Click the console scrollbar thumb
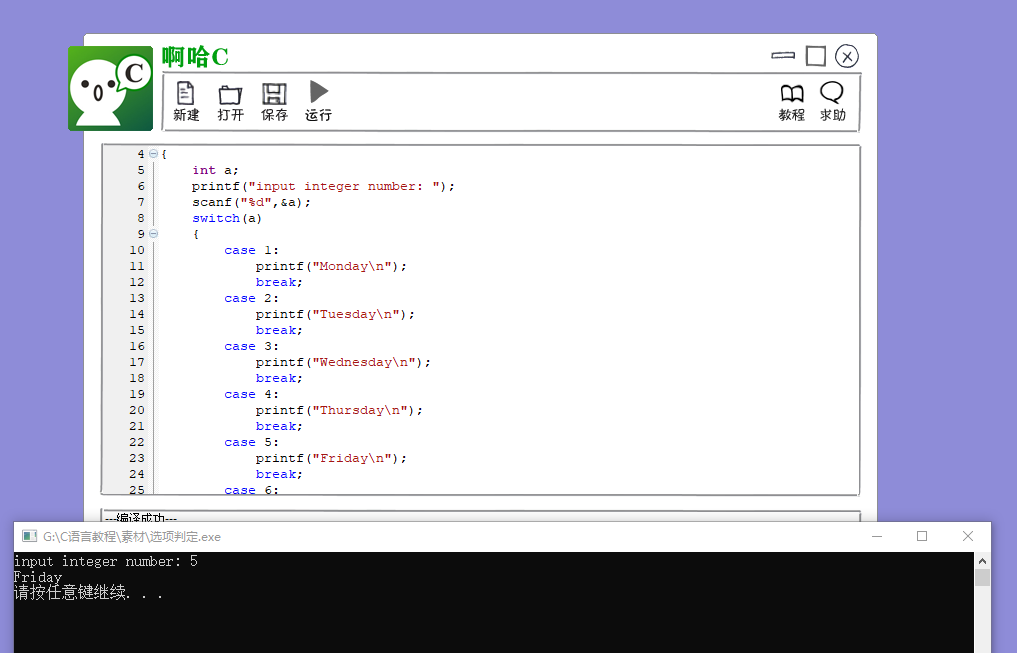 [x=982, y=577]
